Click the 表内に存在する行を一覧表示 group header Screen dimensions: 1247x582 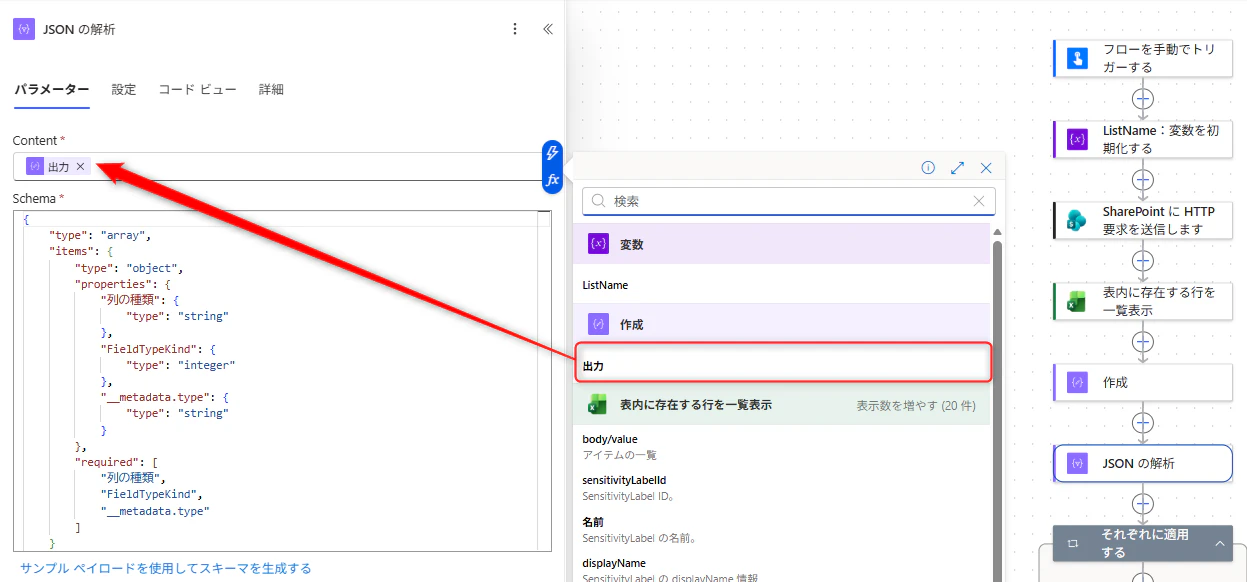click(x=782, y=405)
